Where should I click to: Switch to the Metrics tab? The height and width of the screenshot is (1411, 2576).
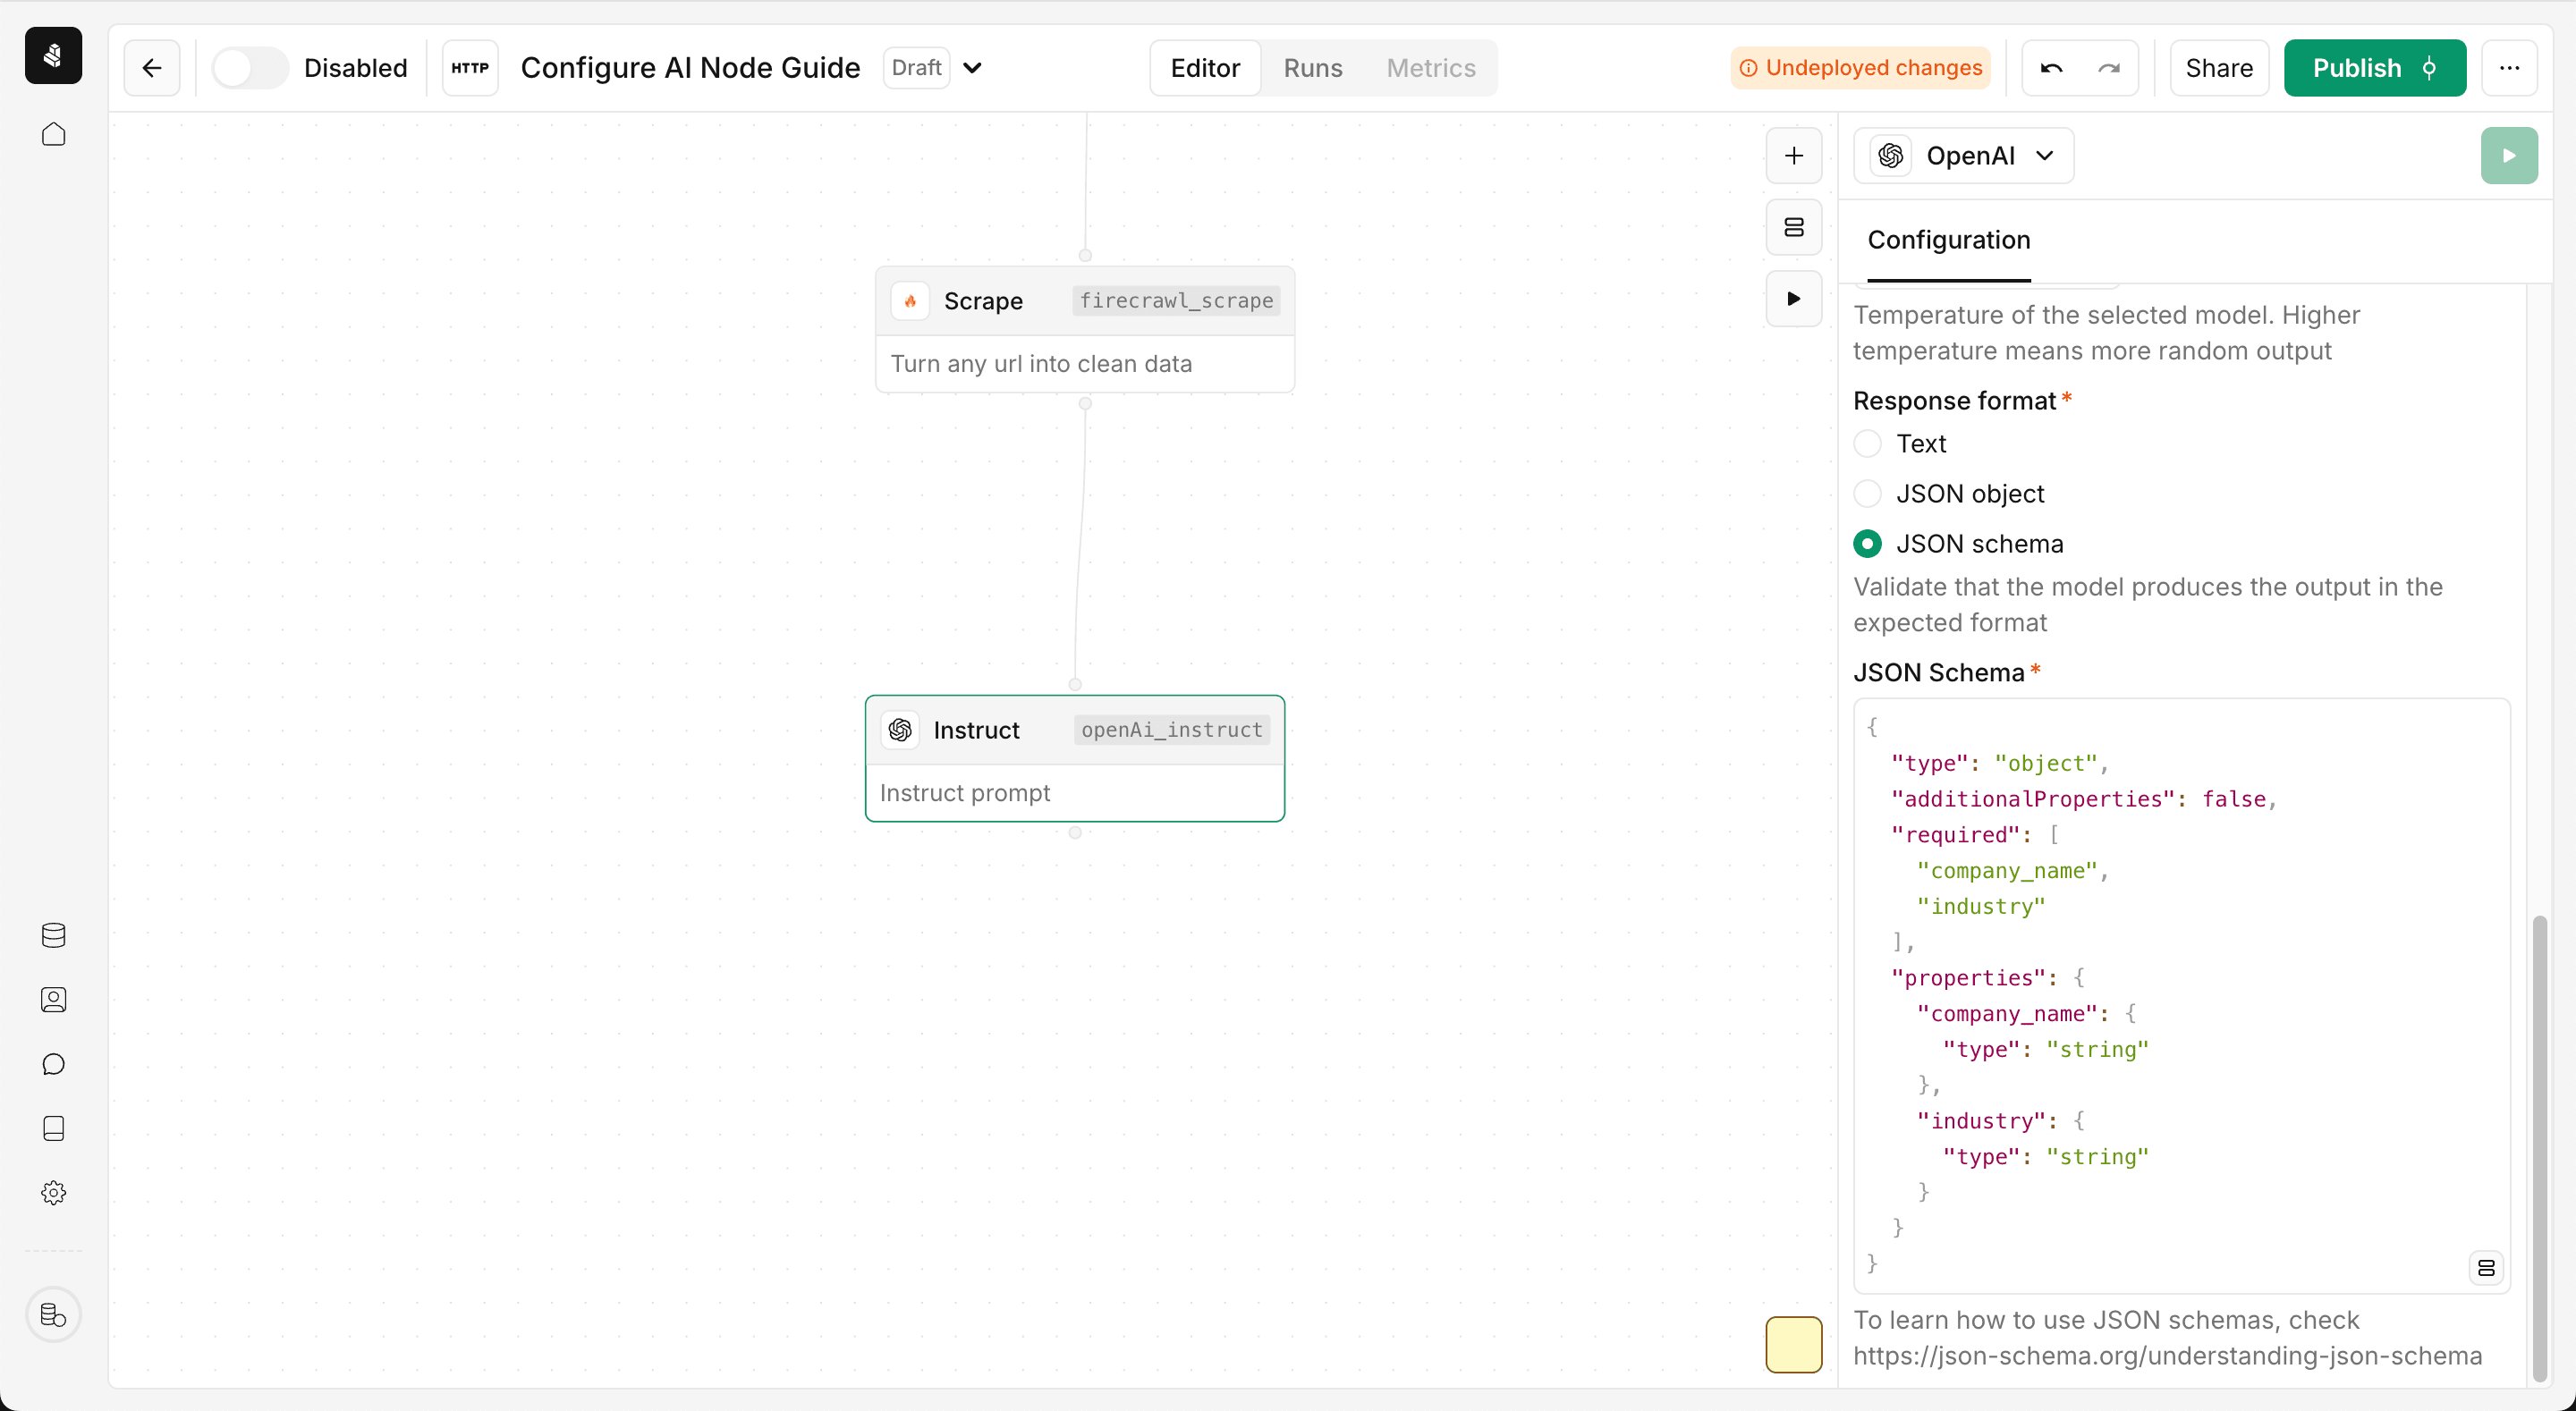tap(1430, 68)
